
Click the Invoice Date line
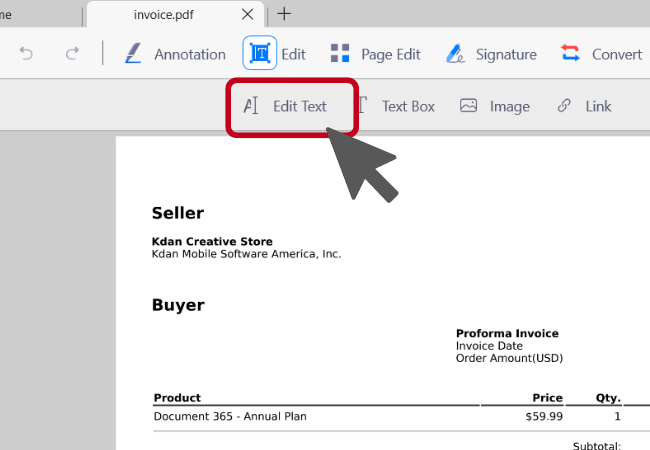(489, 346)
